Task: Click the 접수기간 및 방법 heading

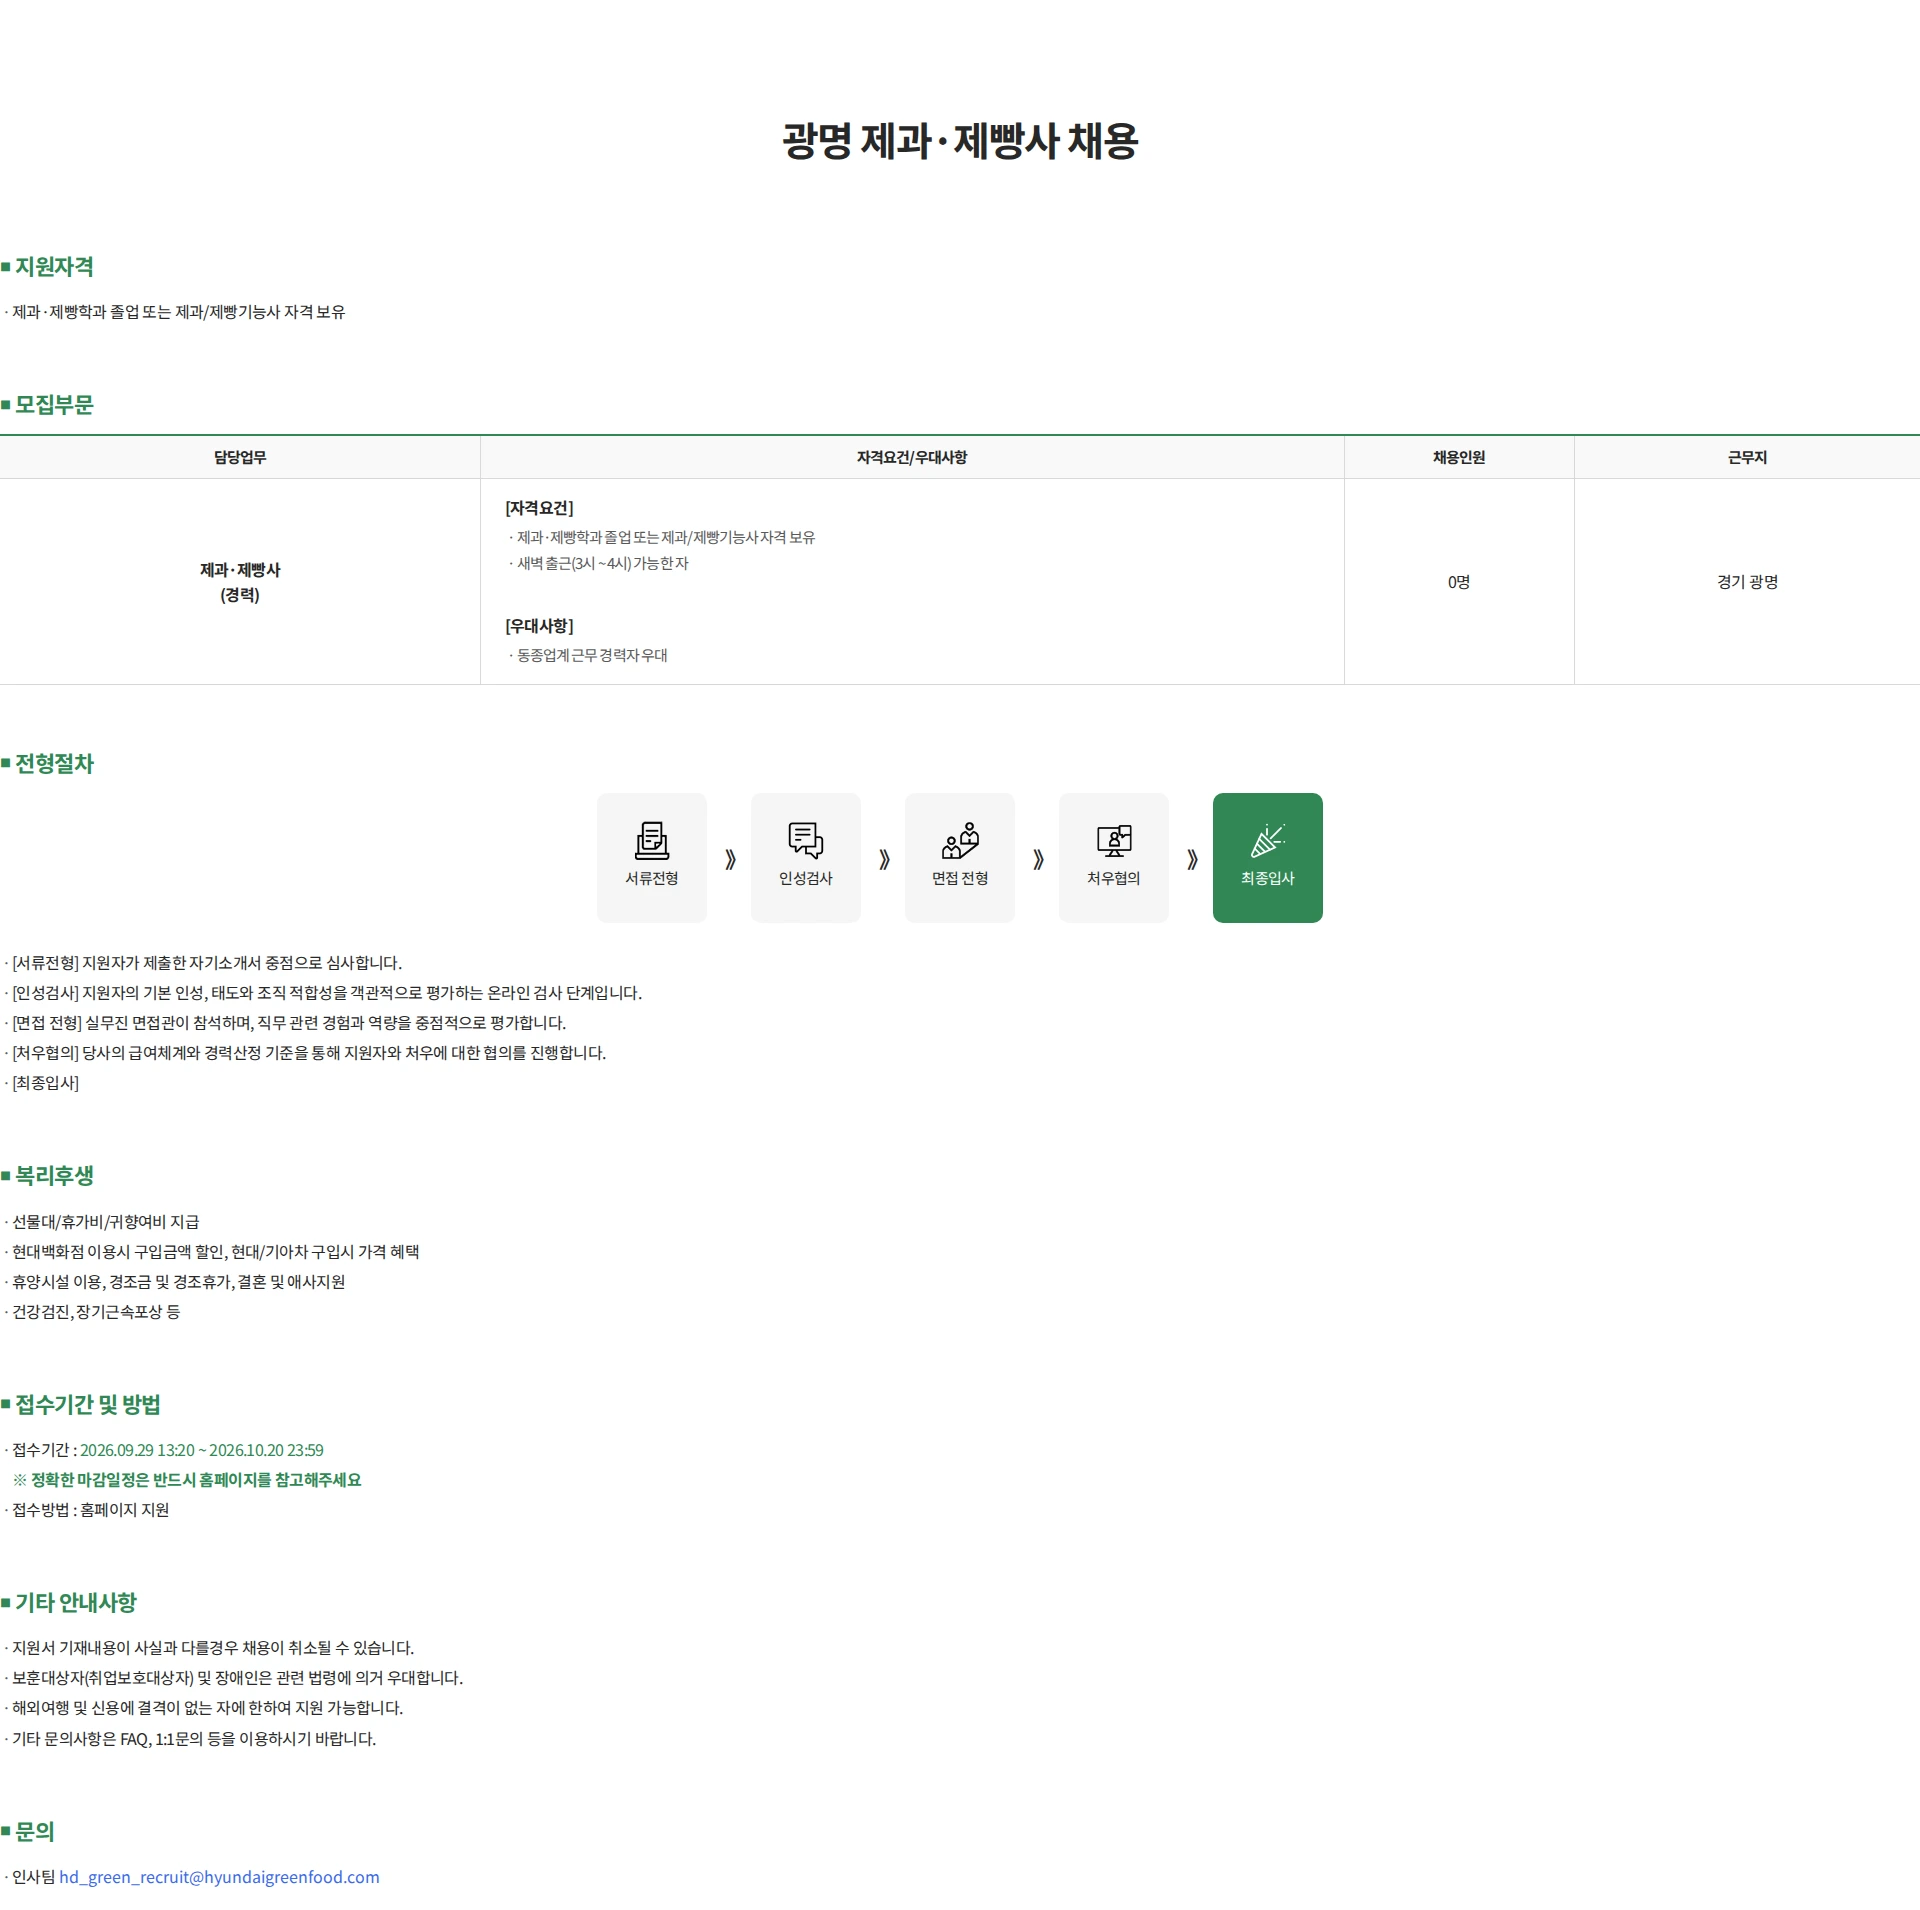Action: pos(88,1405)
